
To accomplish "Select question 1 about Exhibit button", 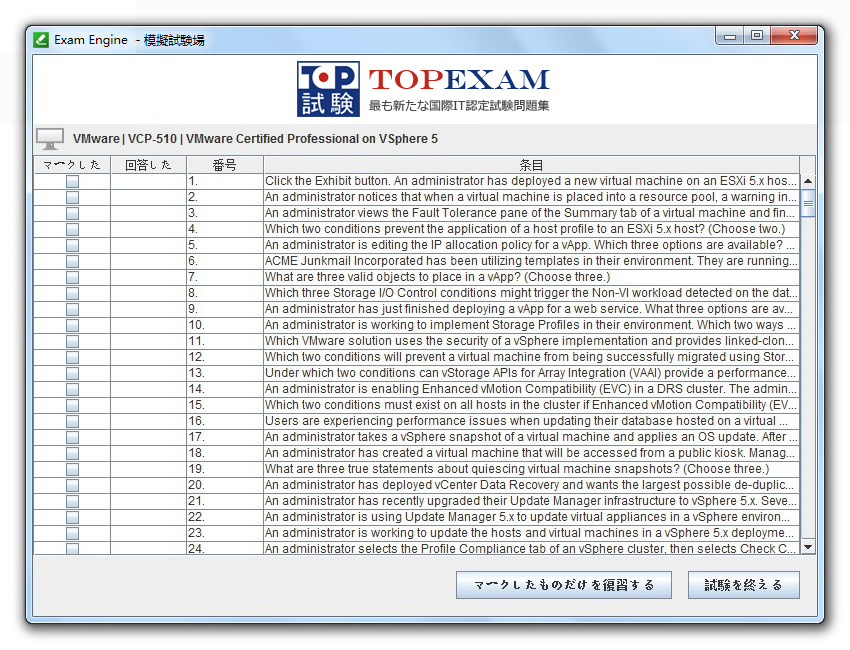I will [531, 181].
